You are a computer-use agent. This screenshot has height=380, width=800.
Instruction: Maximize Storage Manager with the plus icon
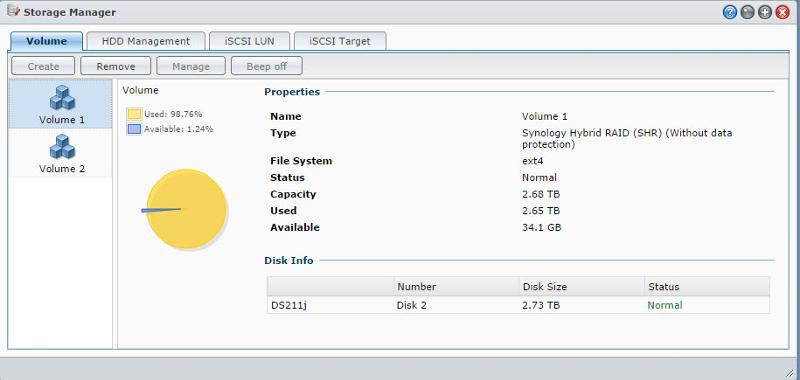[x=764, y=12]
